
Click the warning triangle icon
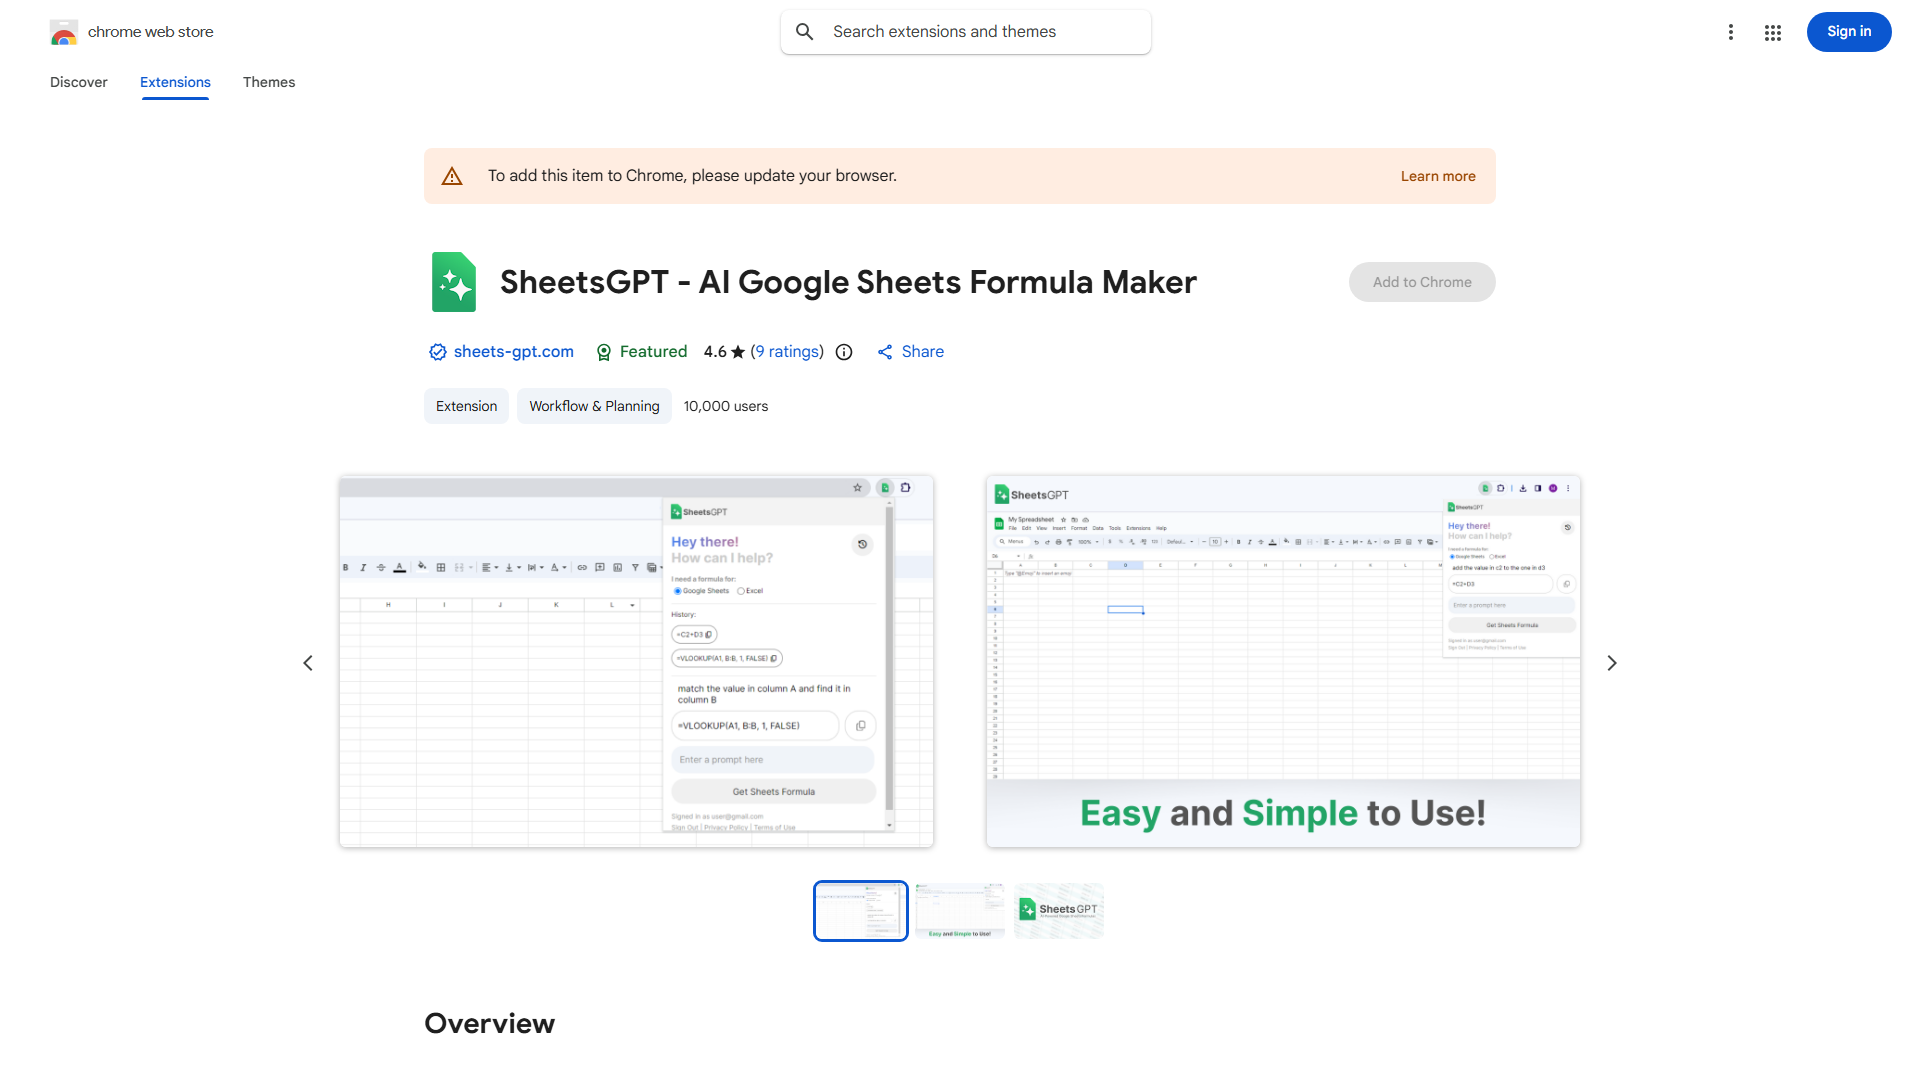(x=452, y=176)
